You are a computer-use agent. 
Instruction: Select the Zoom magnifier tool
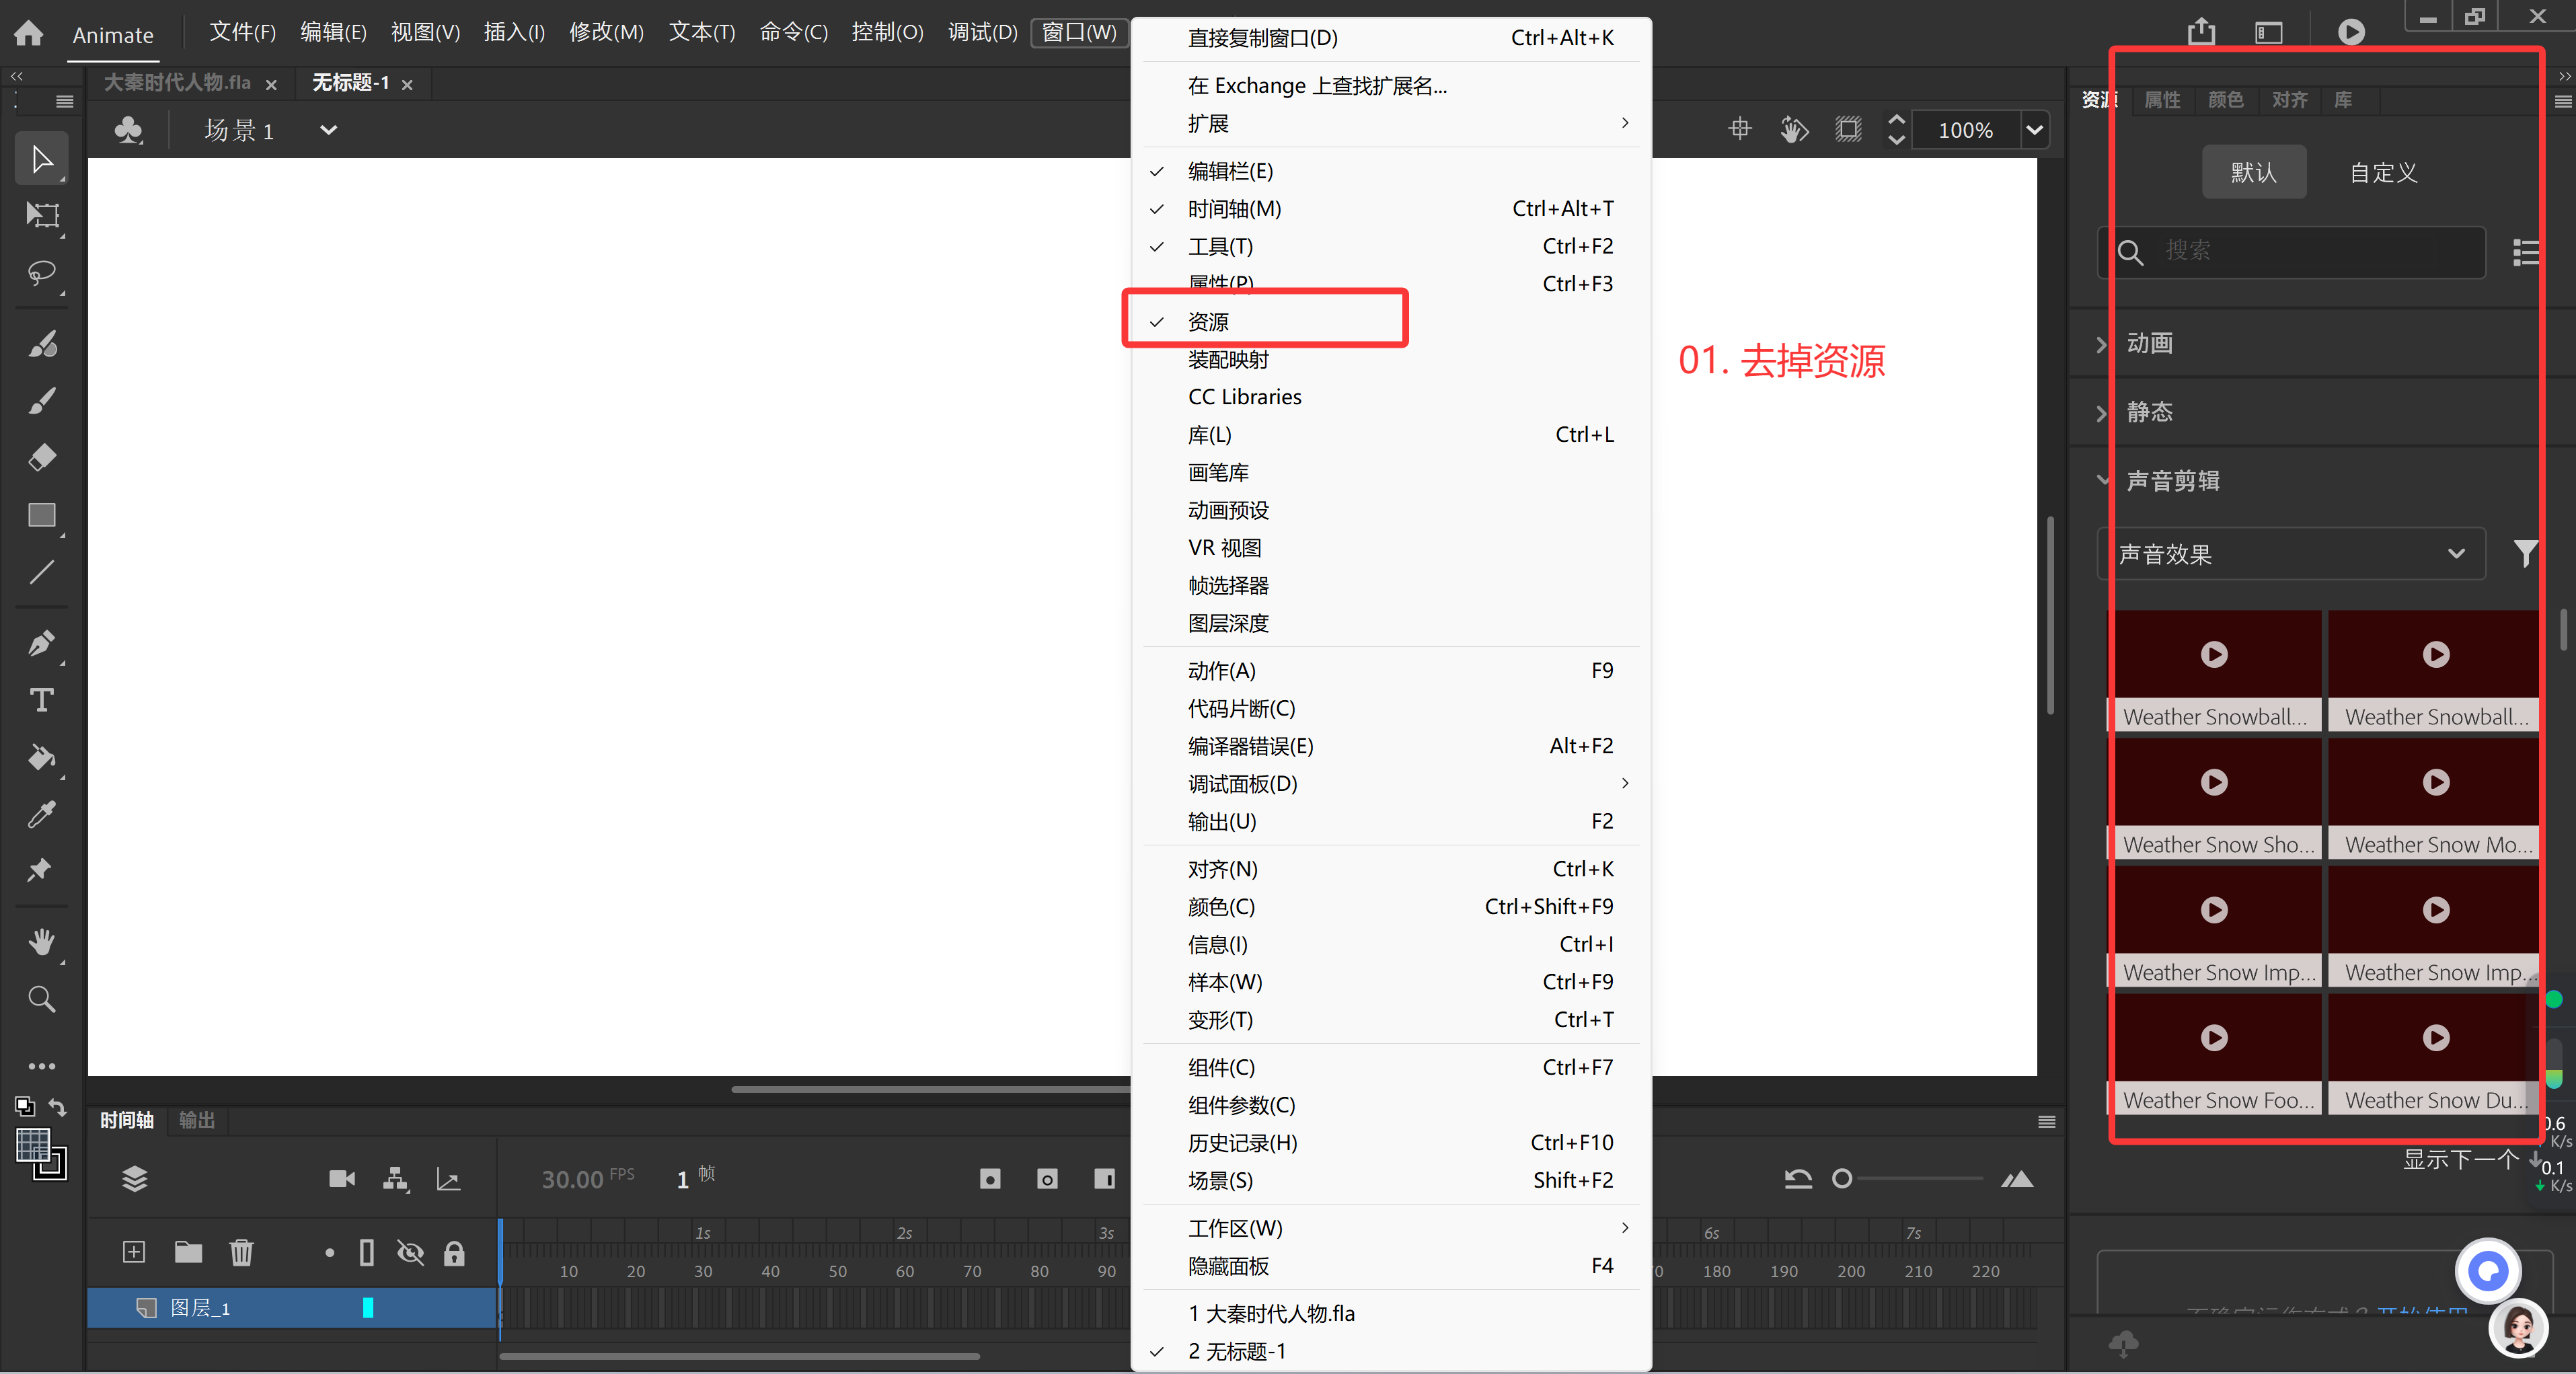tap(42, 998)
